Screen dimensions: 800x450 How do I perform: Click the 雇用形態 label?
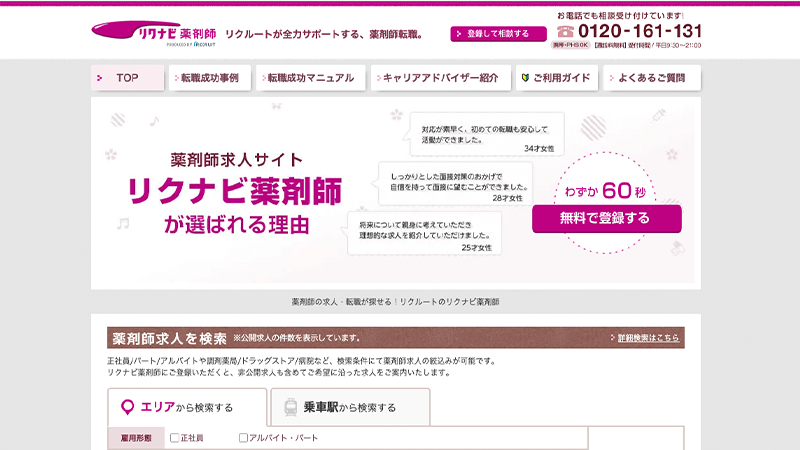136,438
